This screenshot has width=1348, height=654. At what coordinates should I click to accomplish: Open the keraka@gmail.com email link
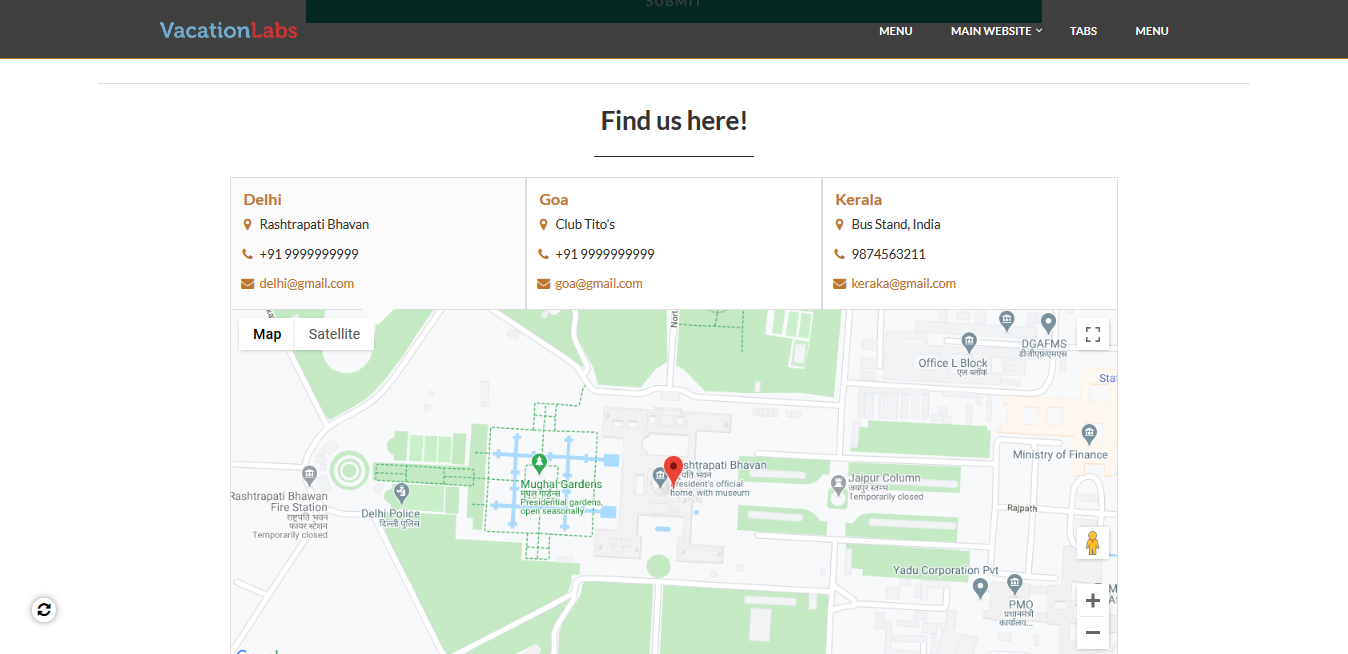click(x=903, y=284)
